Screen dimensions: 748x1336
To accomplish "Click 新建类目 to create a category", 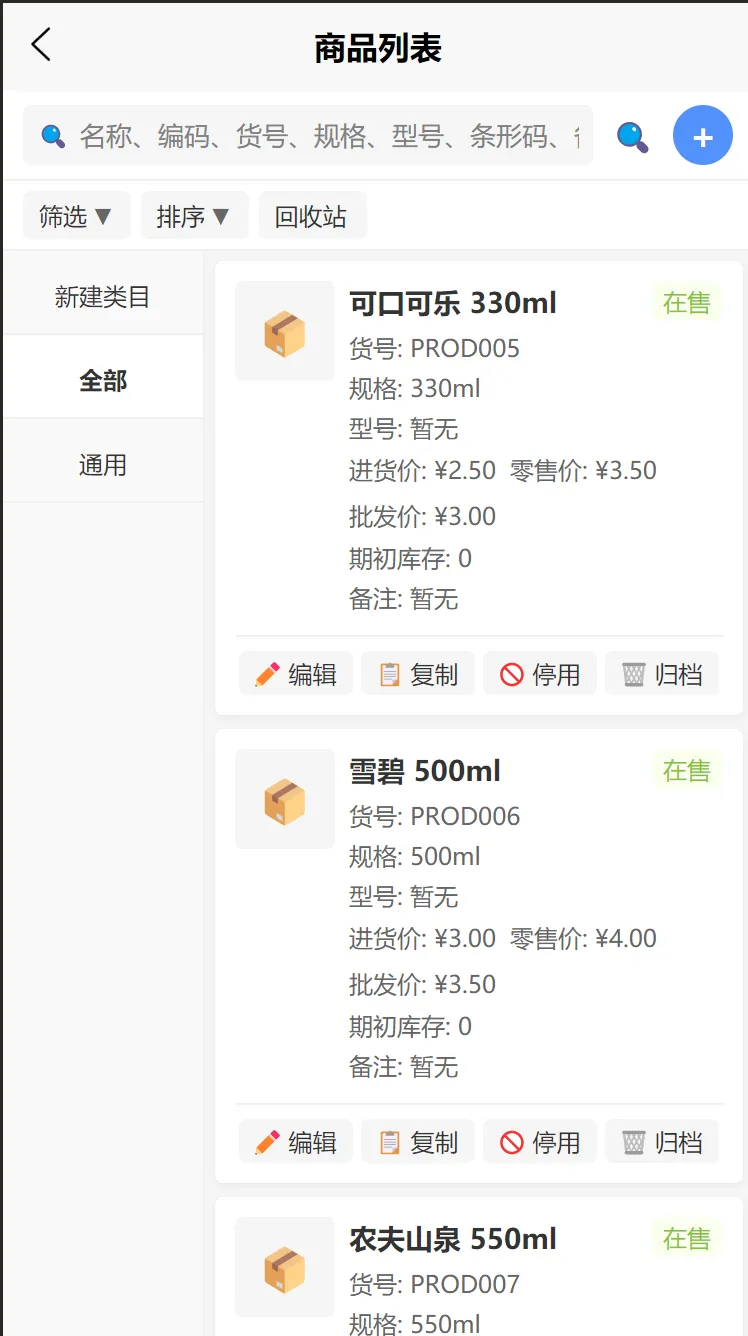I will pos(103,297).
